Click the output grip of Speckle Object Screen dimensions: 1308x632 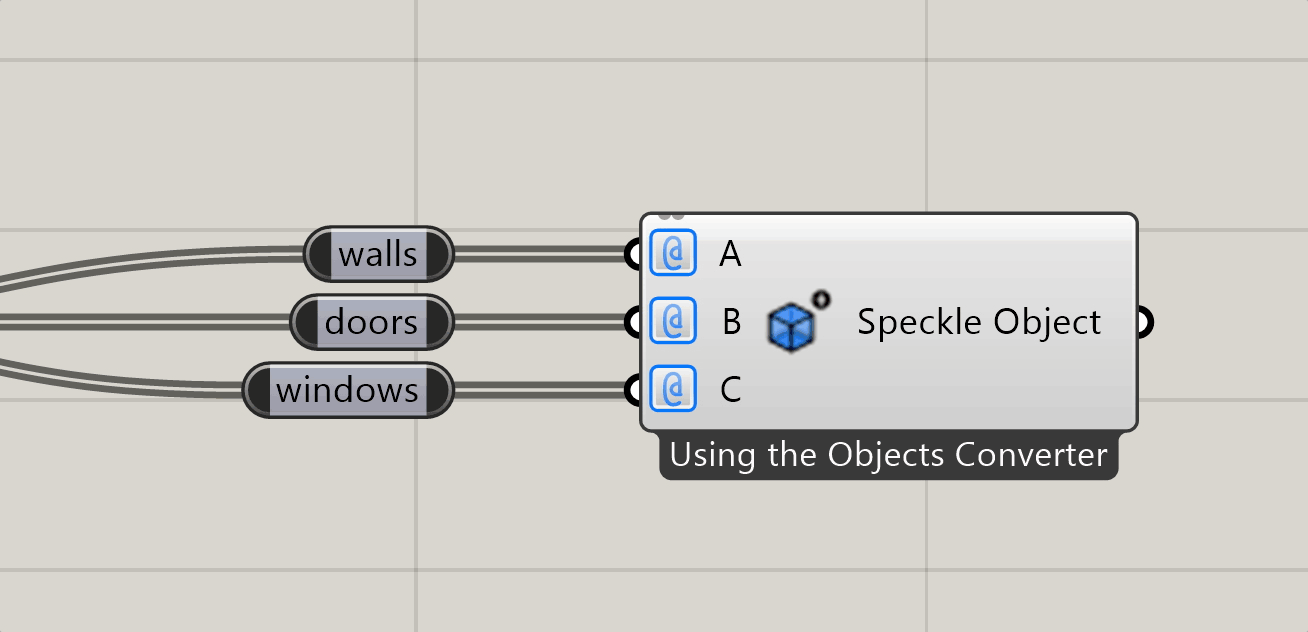click(1145, 322)
